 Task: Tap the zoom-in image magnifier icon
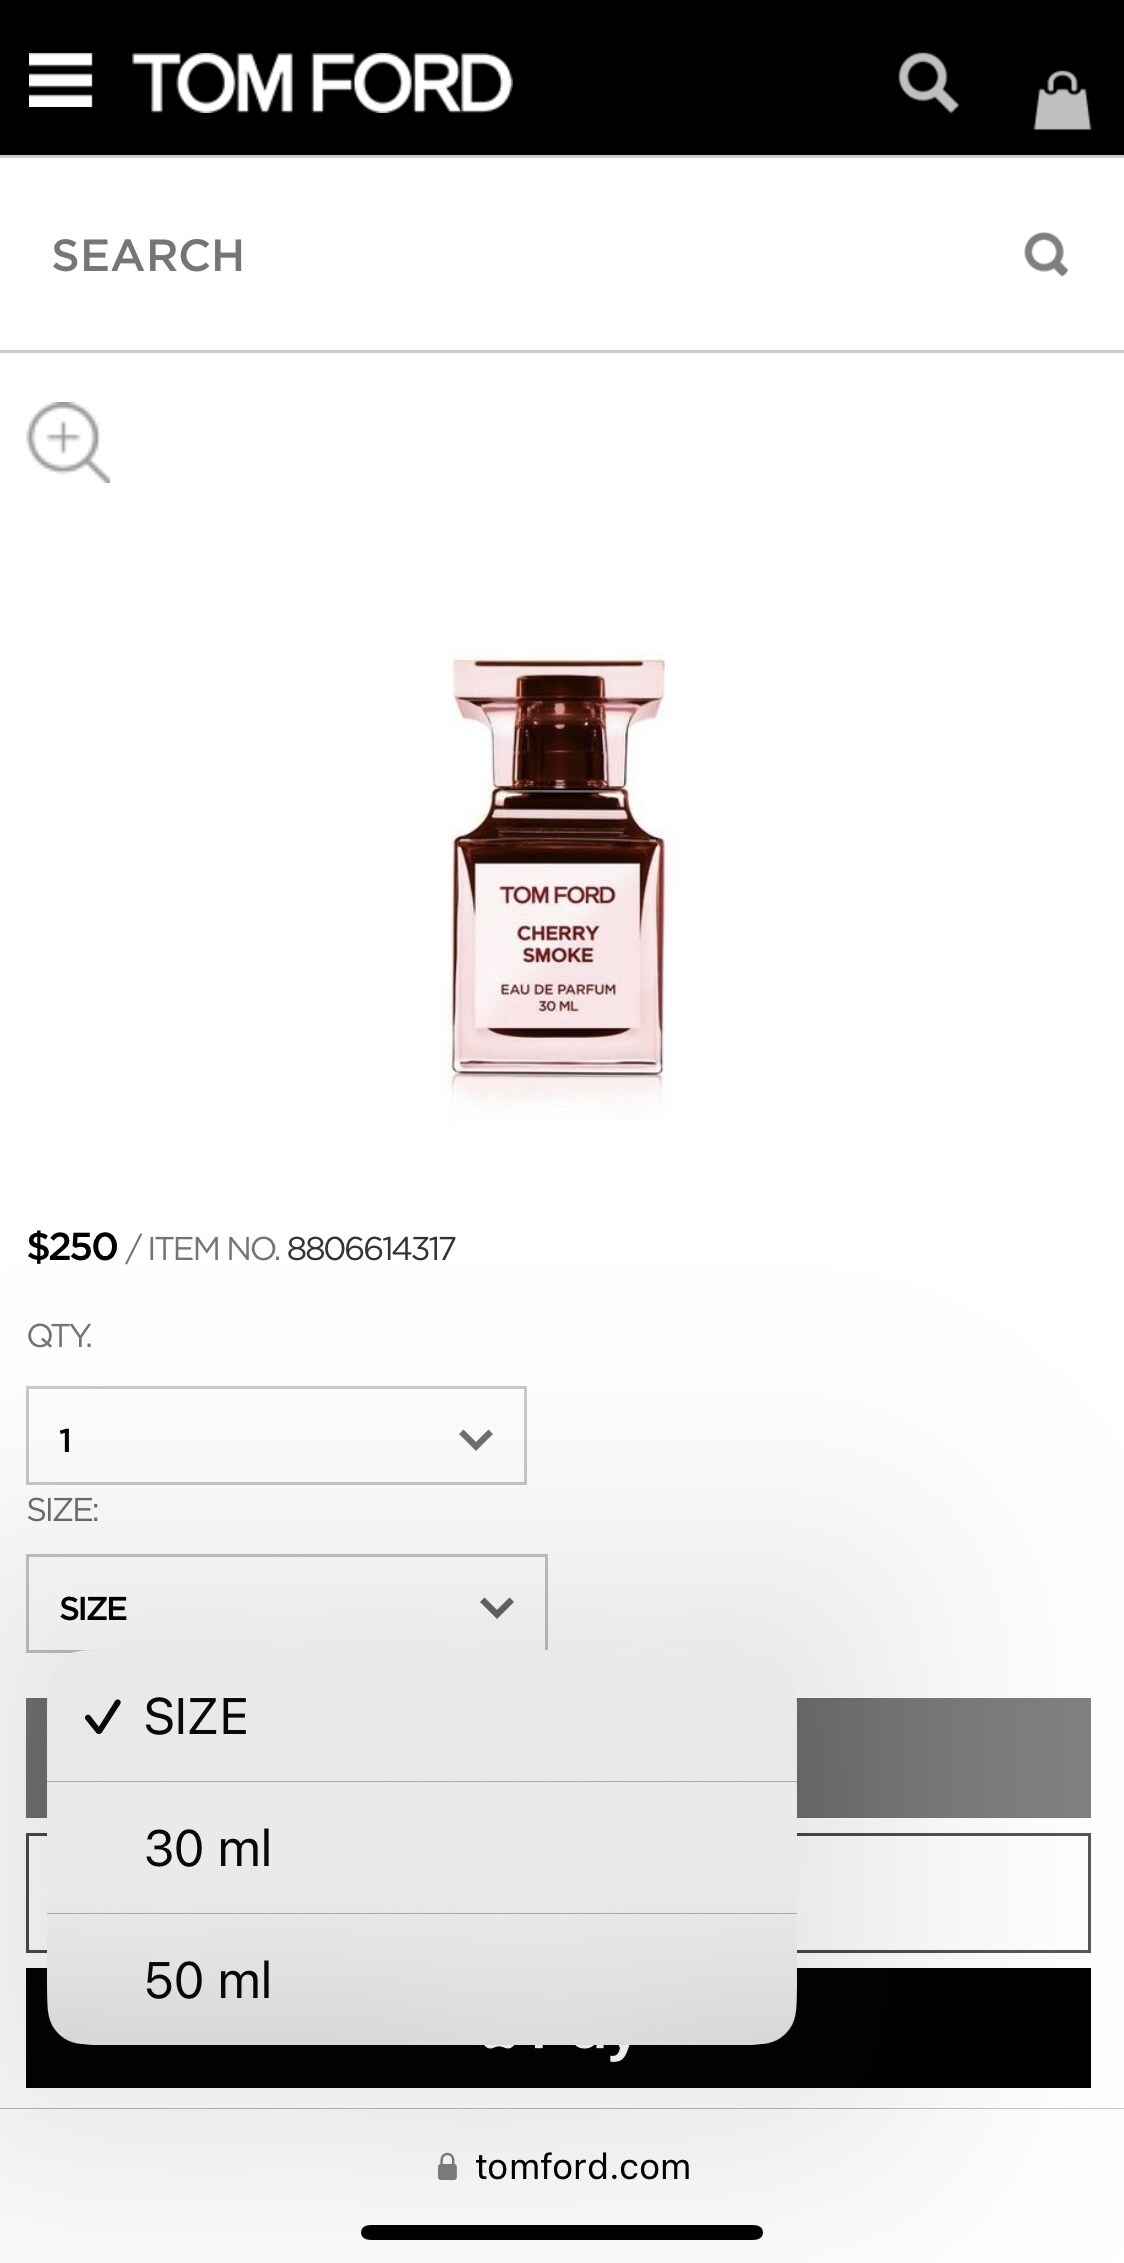point(68,442)
